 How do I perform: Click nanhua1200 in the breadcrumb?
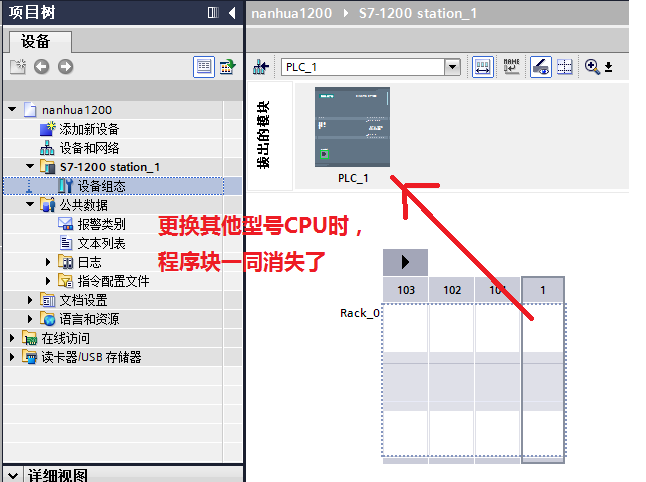[292, 14]
